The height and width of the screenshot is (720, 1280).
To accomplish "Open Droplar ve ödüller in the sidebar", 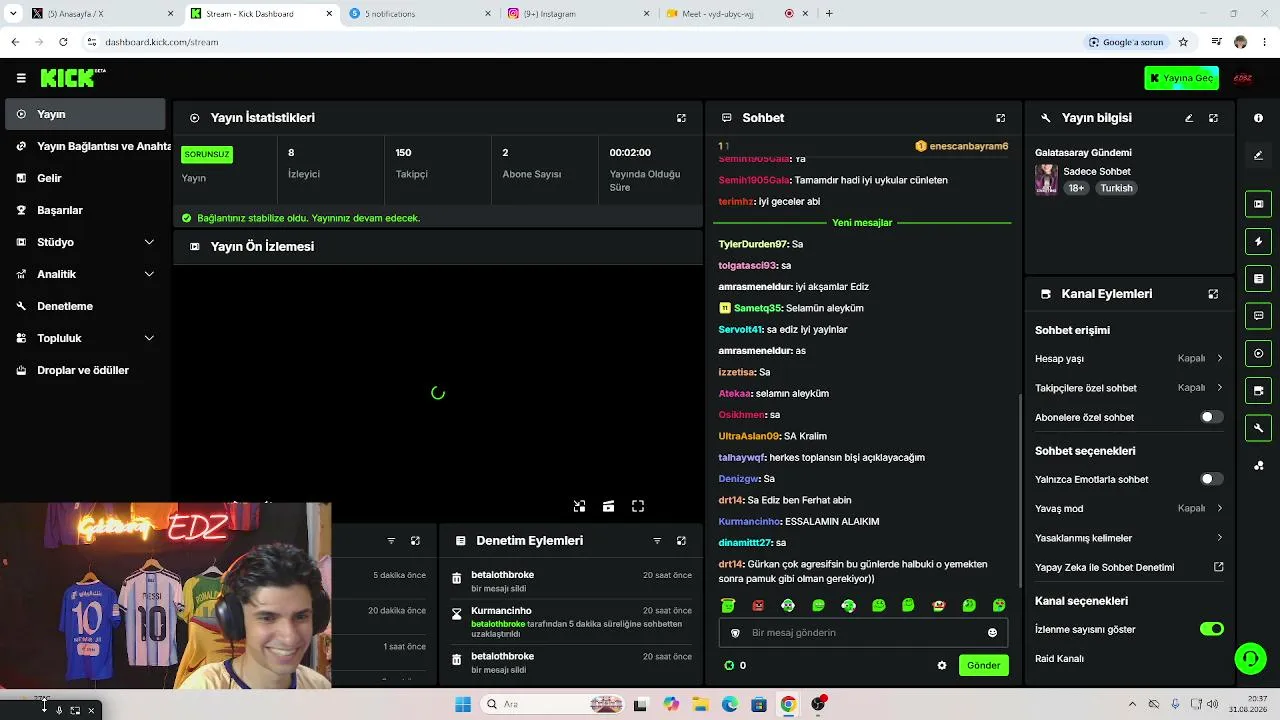I will pyautogui.click(x=83, y=370).
